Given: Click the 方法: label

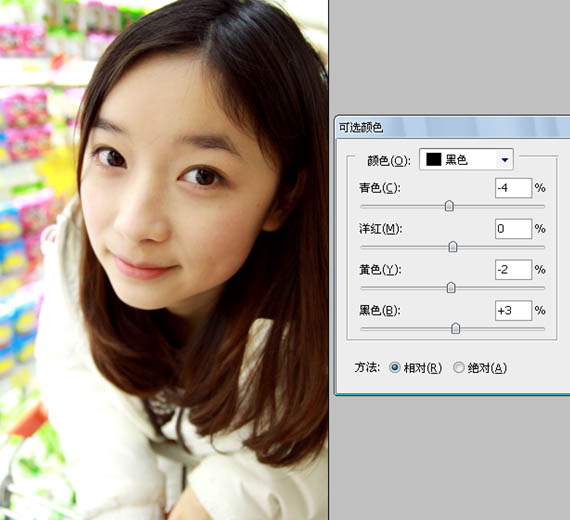Looking at the screenshot, I should click(367, 368).
